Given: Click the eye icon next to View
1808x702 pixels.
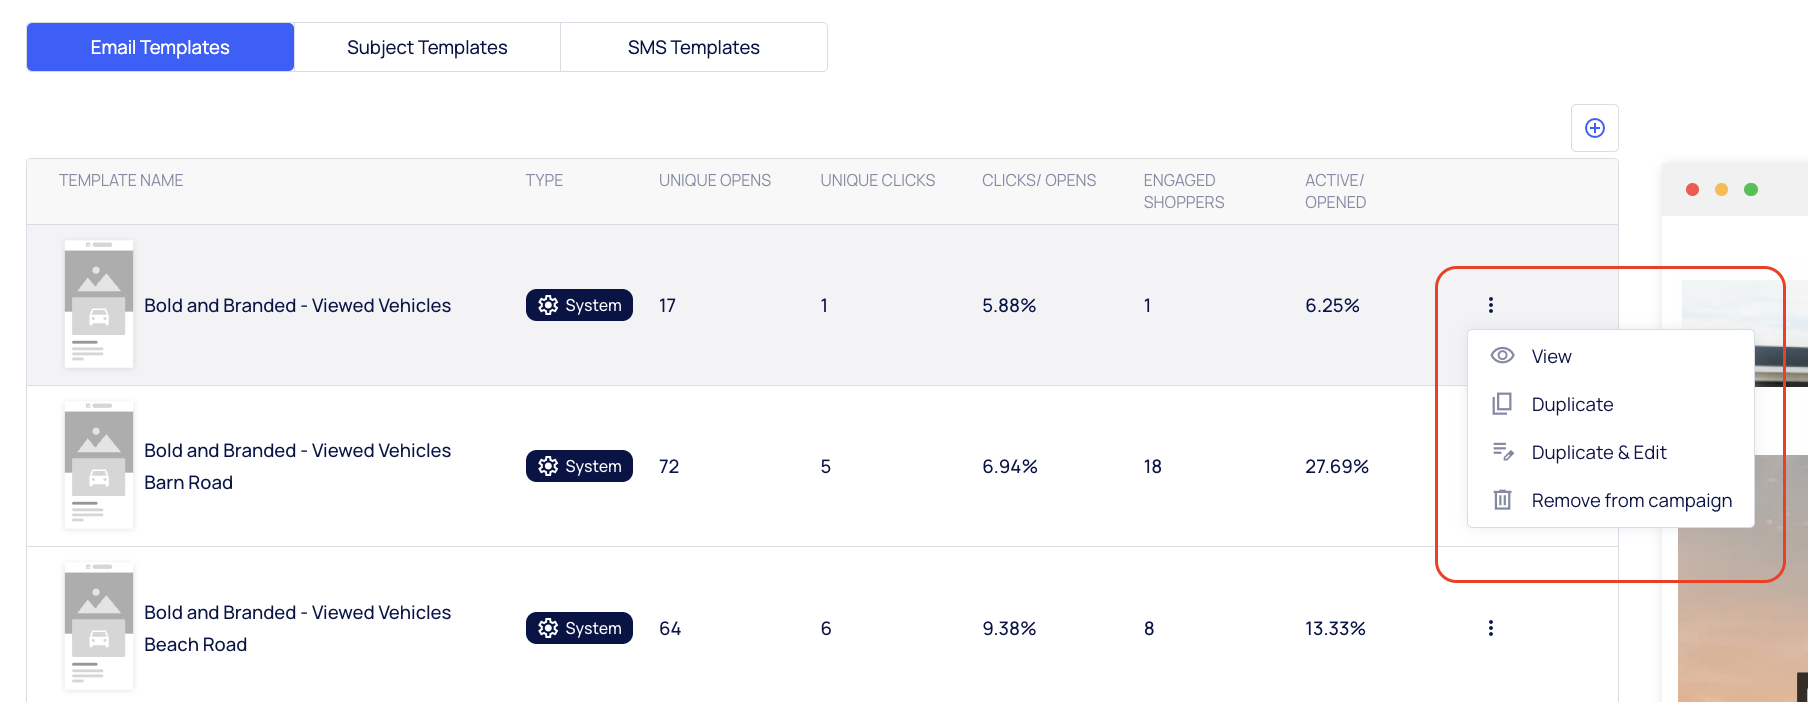Looking at the screenshot, I should click(x=1502, y=356).
